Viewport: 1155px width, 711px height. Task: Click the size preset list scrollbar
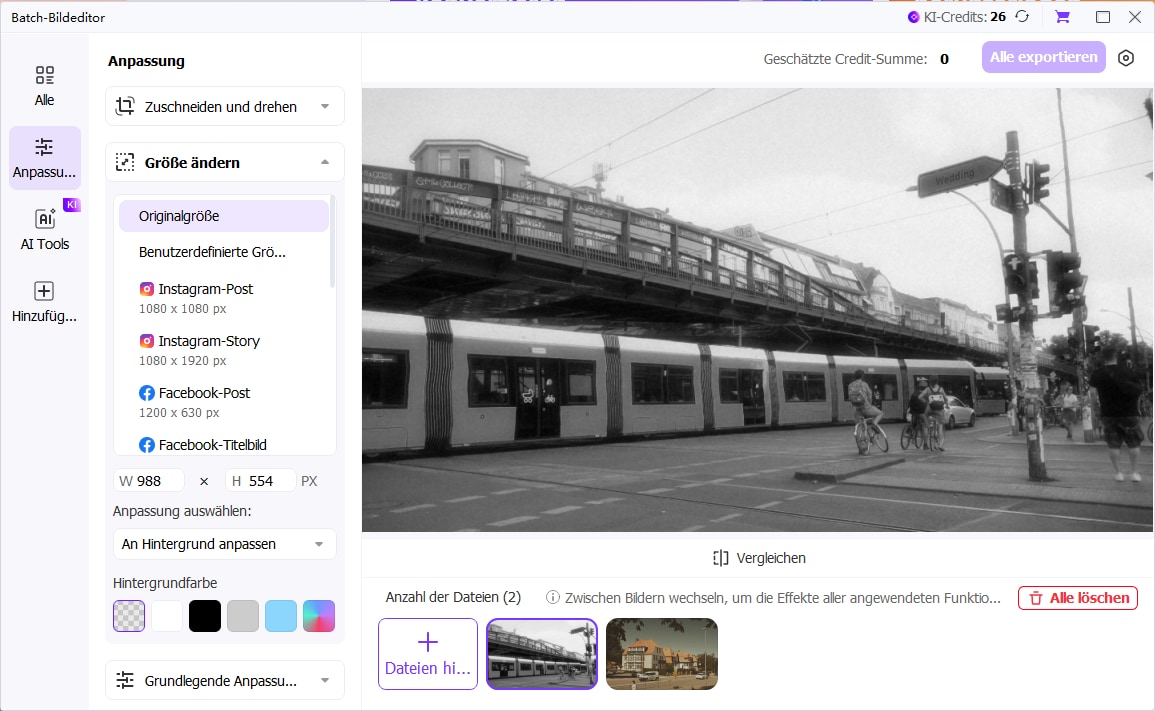coord(332,242)
